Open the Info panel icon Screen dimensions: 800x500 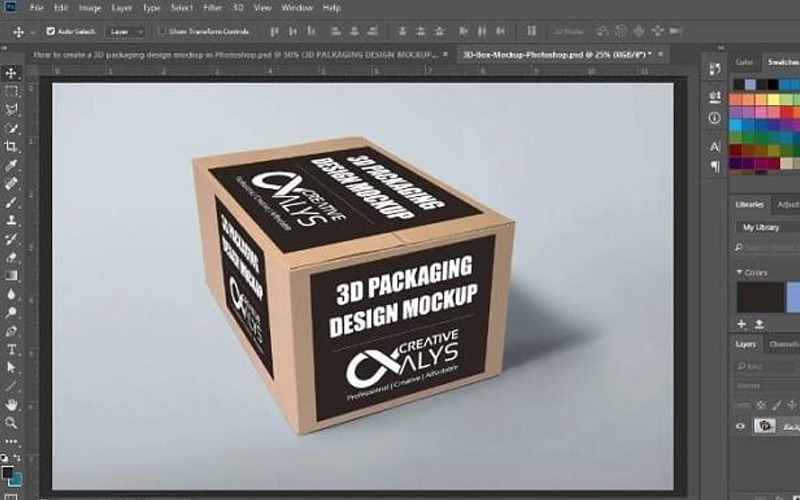(x=715, y=118)
